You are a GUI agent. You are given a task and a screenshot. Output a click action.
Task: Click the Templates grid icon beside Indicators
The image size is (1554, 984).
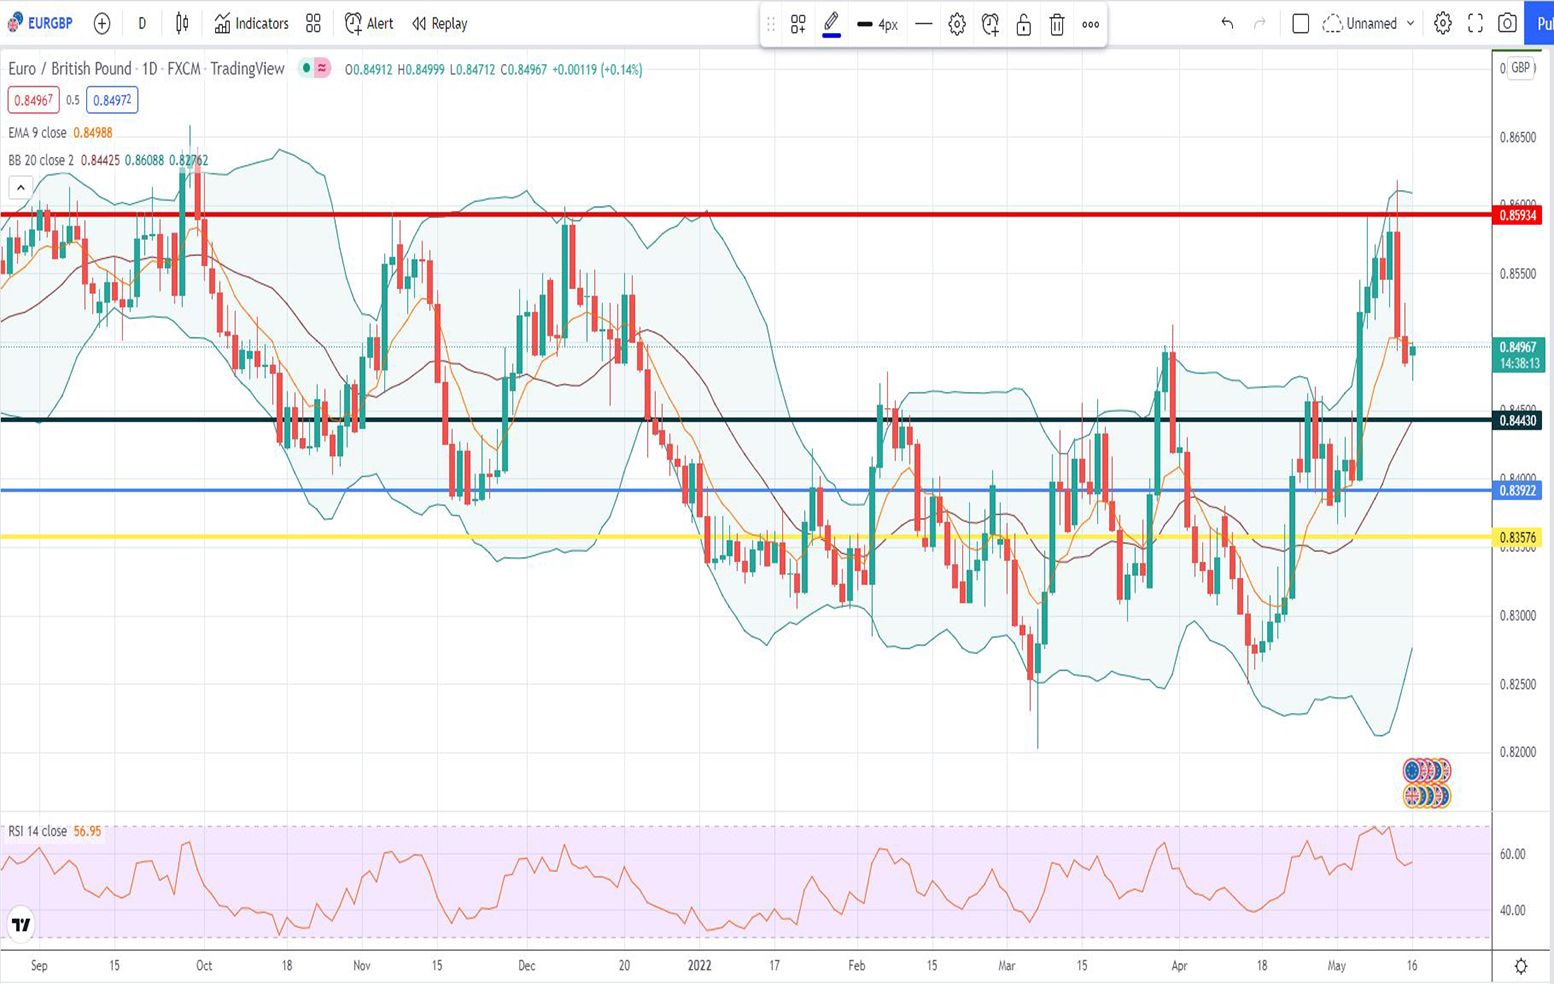point(313,23)
